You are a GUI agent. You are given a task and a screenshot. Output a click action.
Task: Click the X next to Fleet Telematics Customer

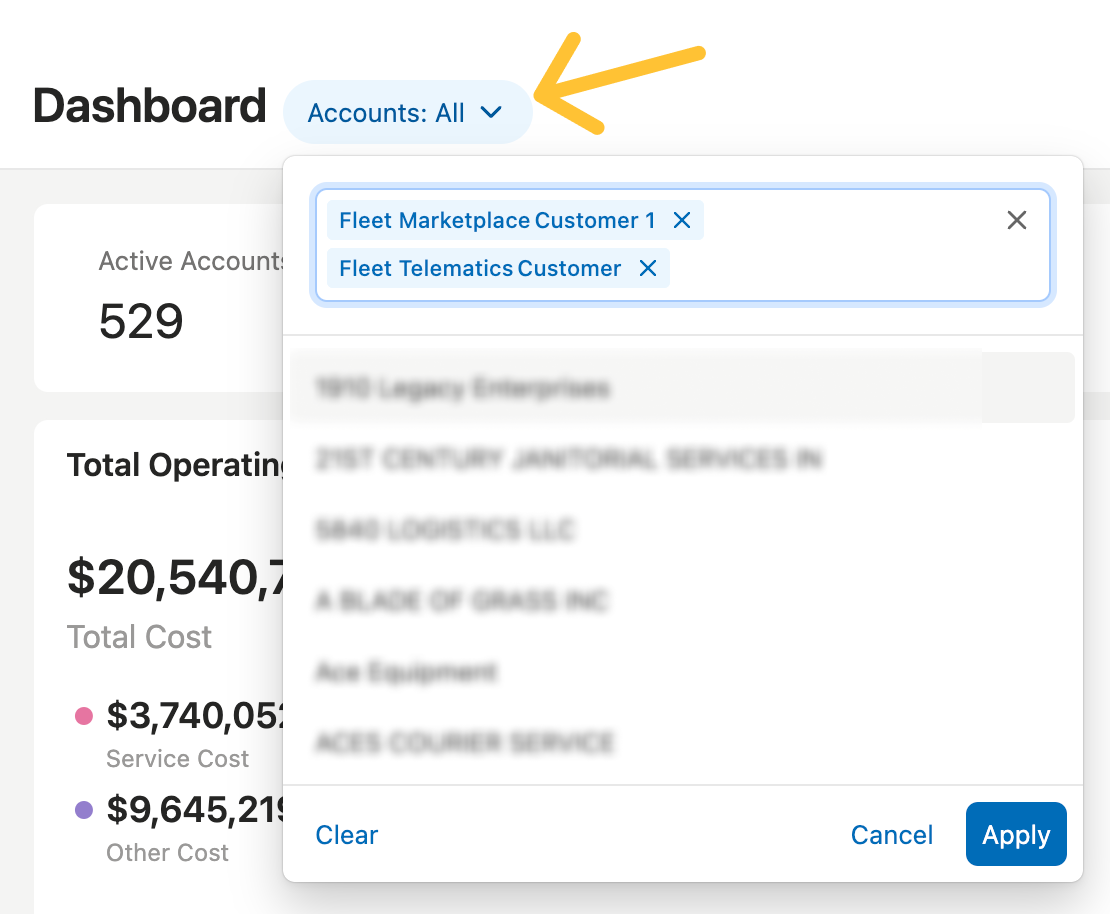[648, 268]
